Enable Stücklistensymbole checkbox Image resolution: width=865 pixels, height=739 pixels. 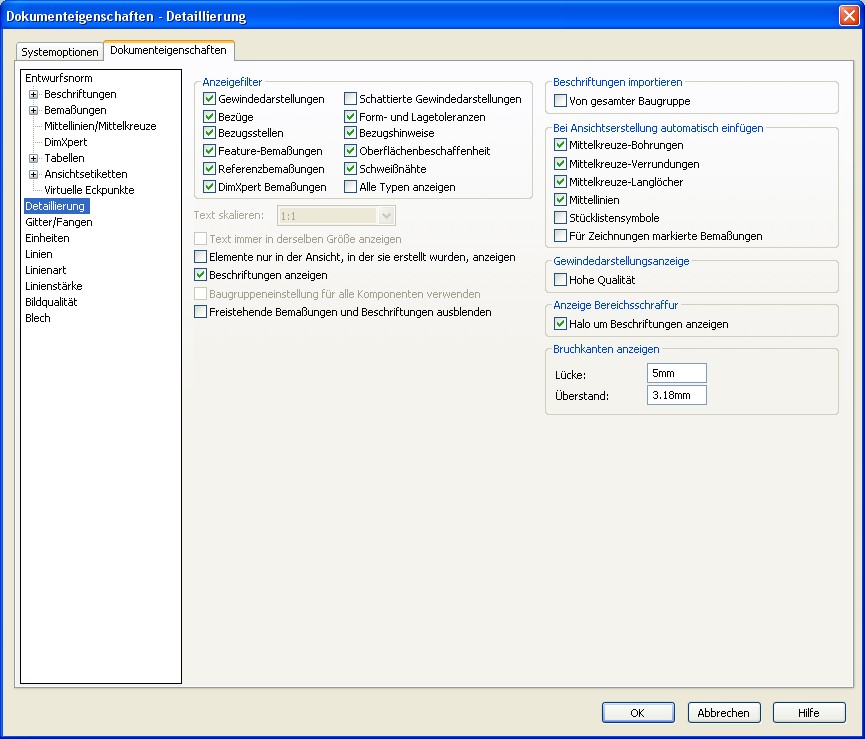coord(560,217)
